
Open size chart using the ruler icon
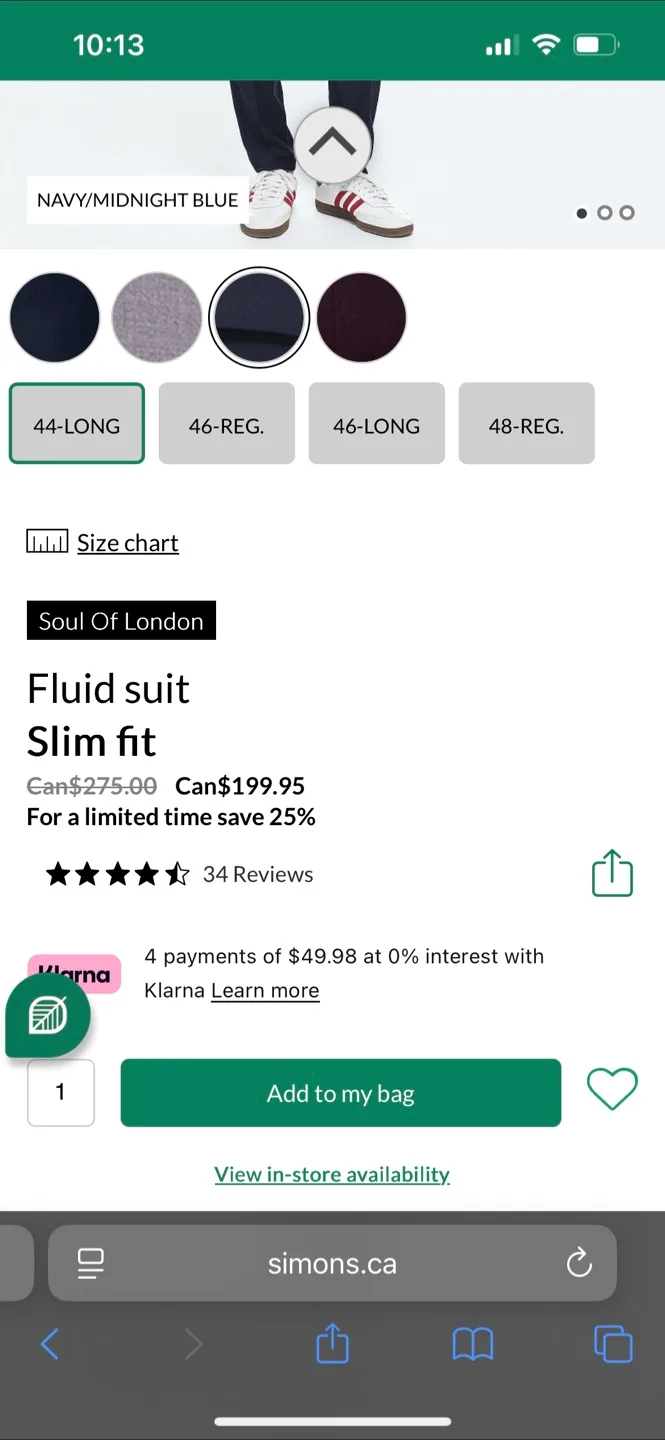coord(46,540)
